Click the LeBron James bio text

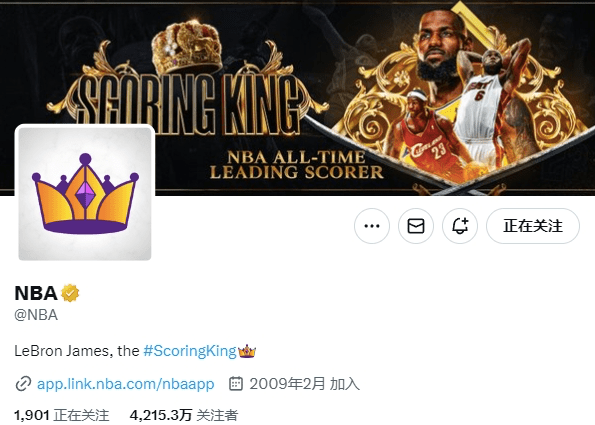[77, 351]
